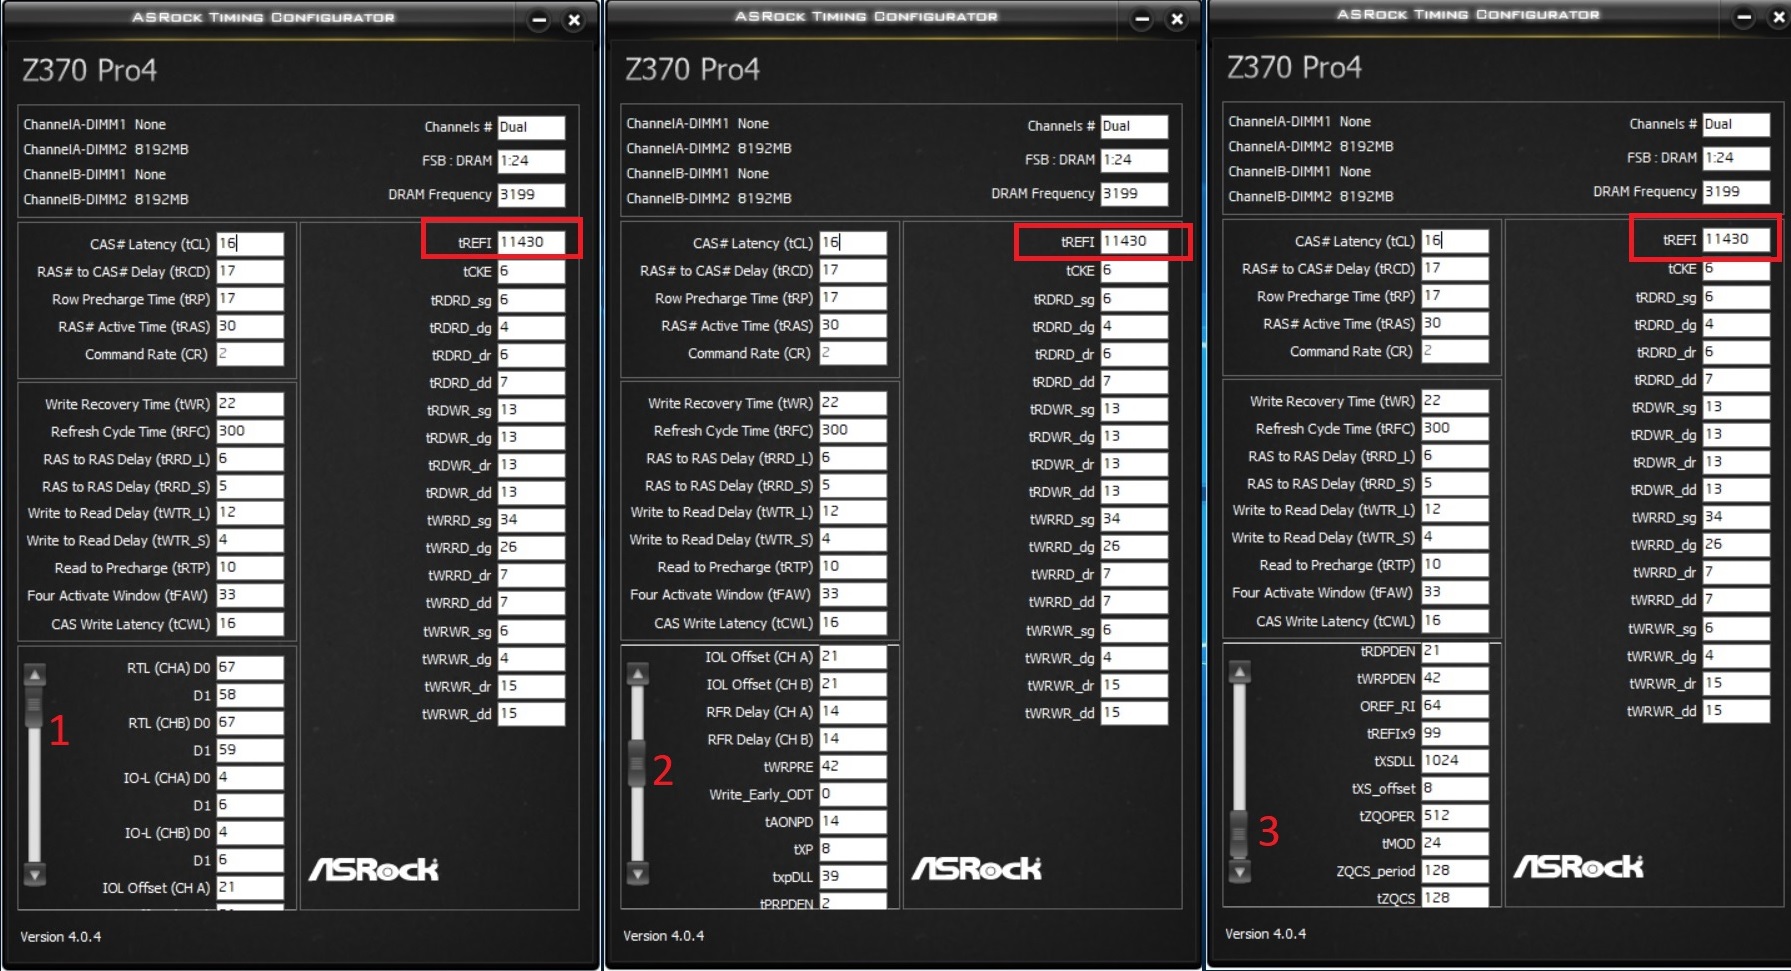Click the tWRPDEN value field
Viewport: 1791px width, 971px height.
[1455, 678]
